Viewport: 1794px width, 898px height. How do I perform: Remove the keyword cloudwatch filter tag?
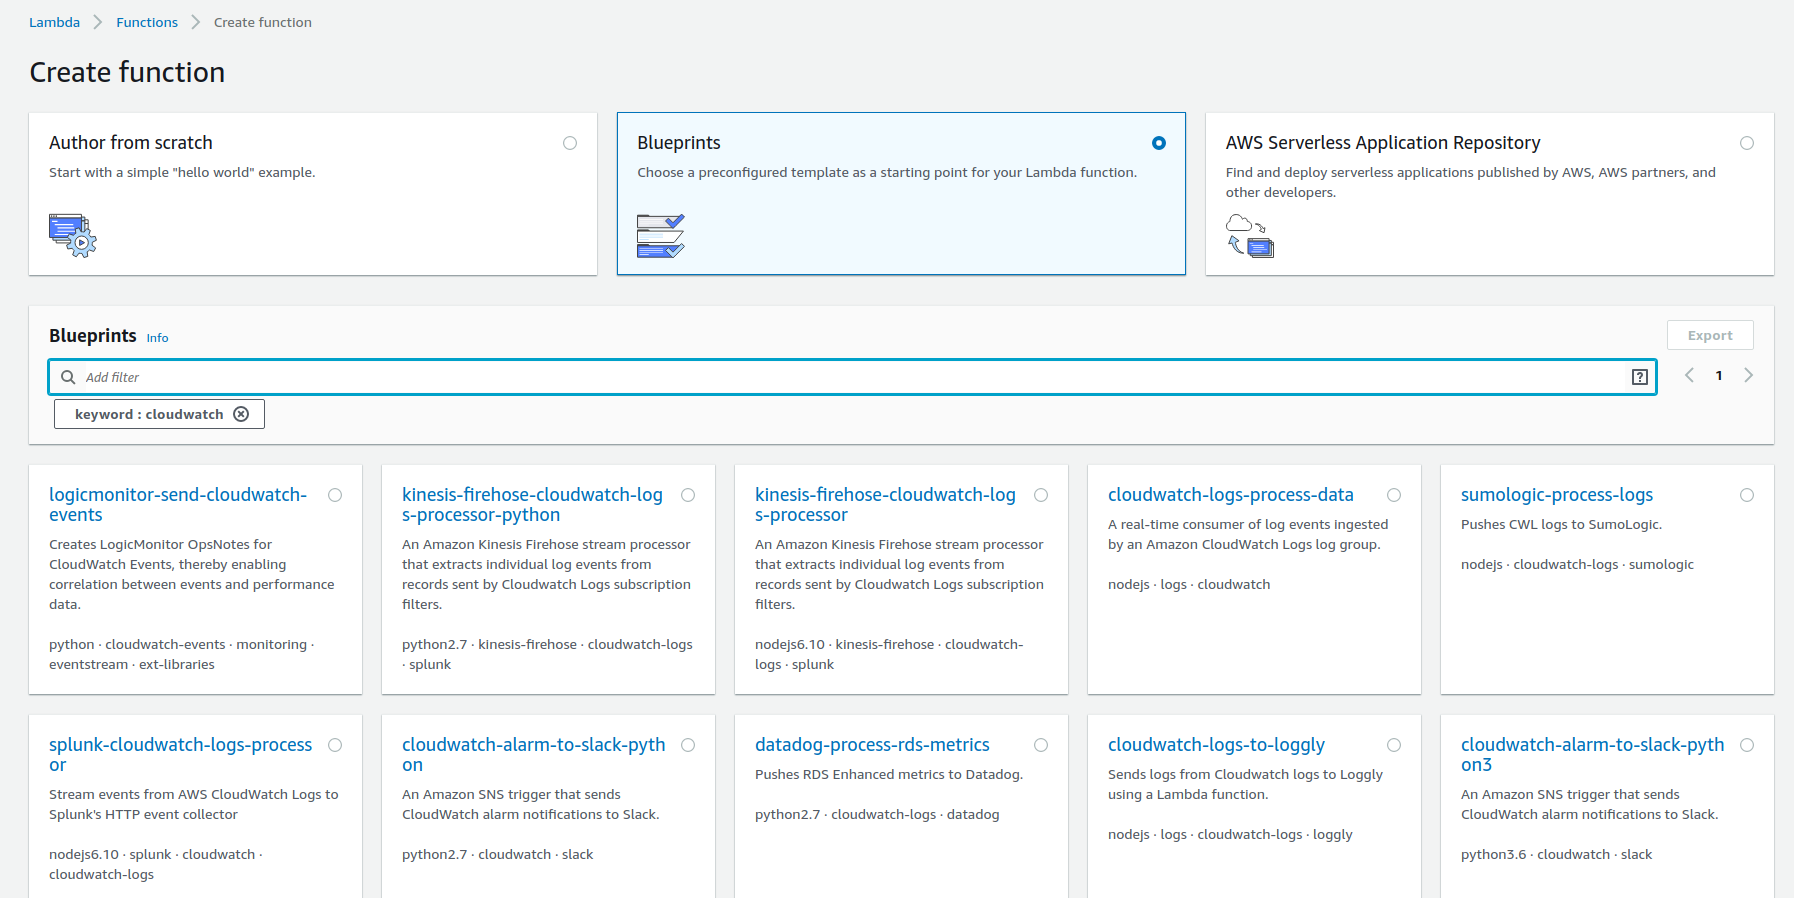(x=241, y=414)
